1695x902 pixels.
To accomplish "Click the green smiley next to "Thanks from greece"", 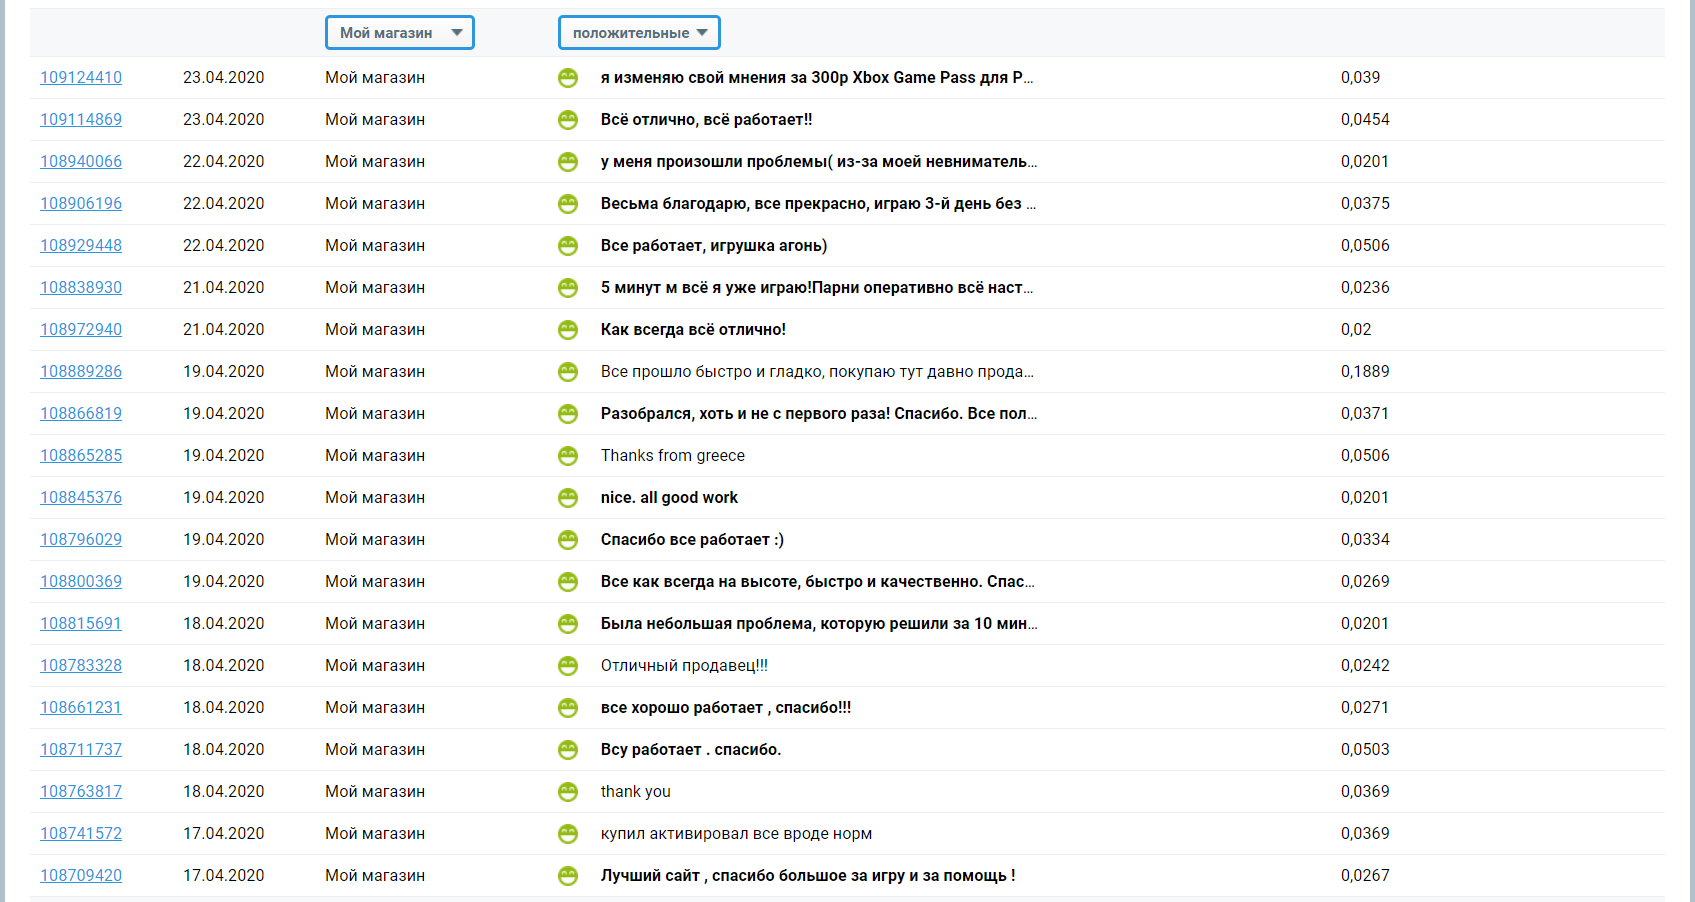I will coord(568,456).
